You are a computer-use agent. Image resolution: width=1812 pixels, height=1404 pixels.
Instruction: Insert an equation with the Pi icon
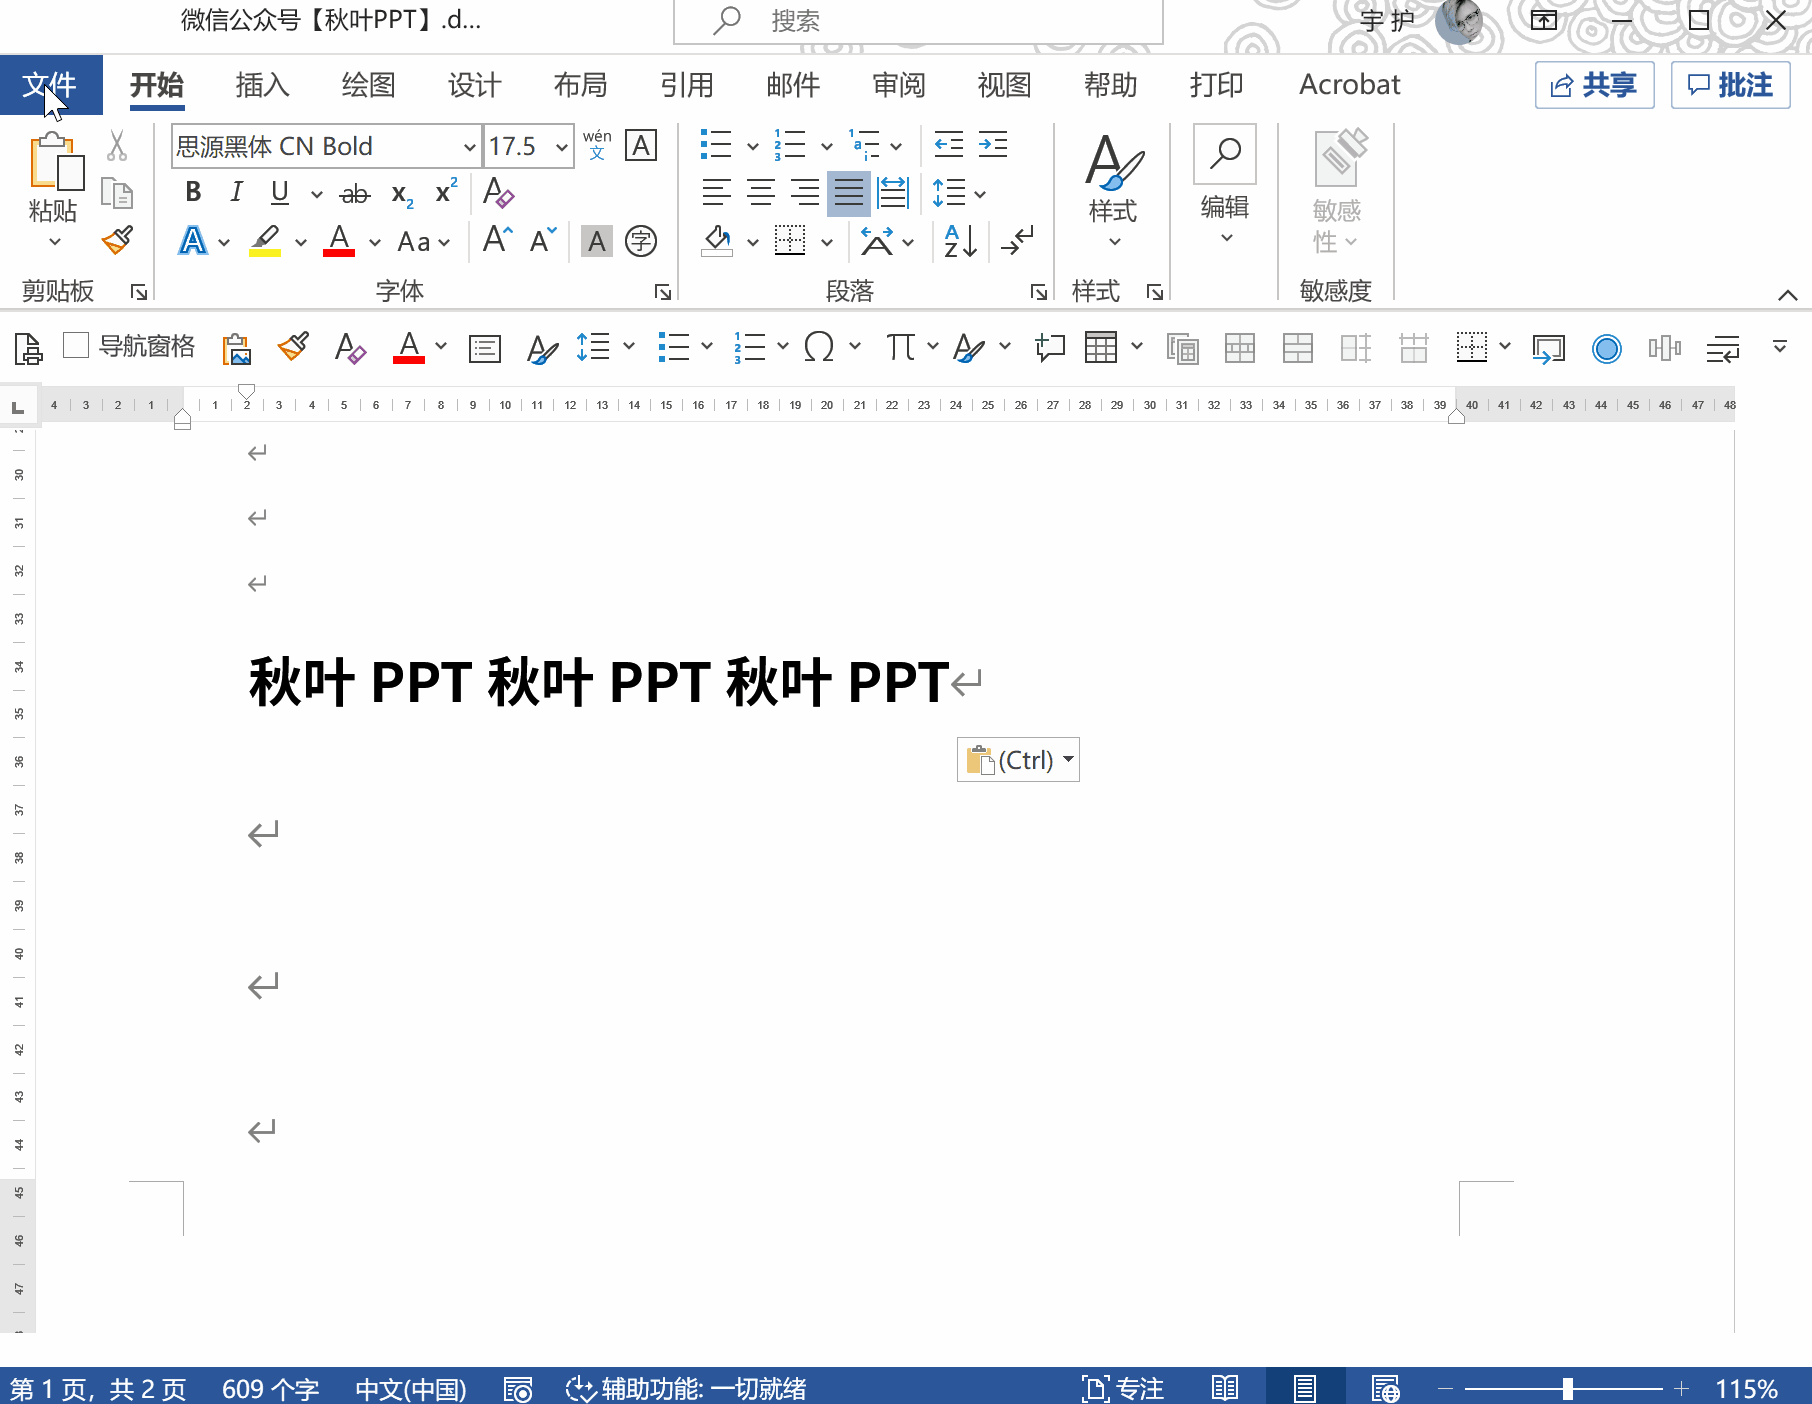point(899,348)
